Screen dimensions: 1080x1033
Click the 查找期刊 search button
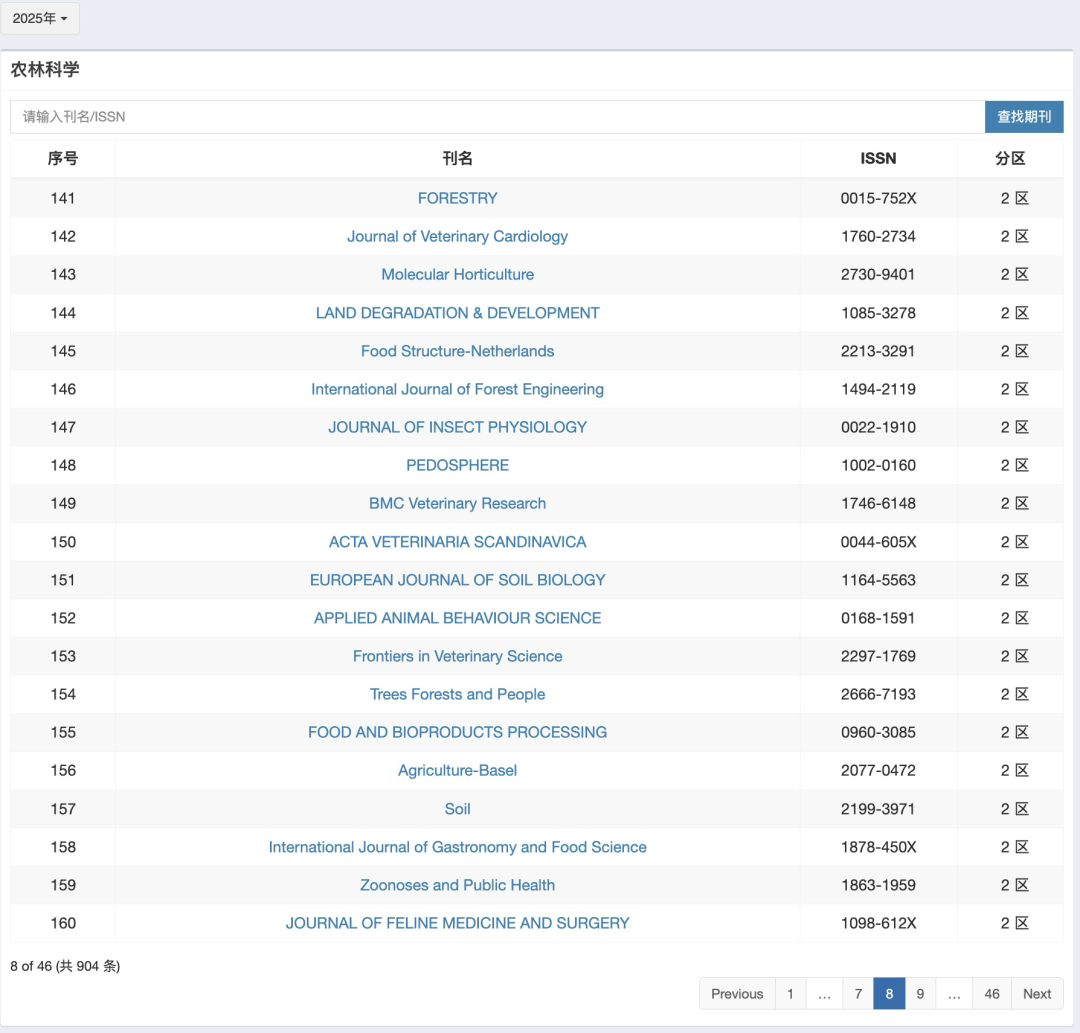(1024, 117)
